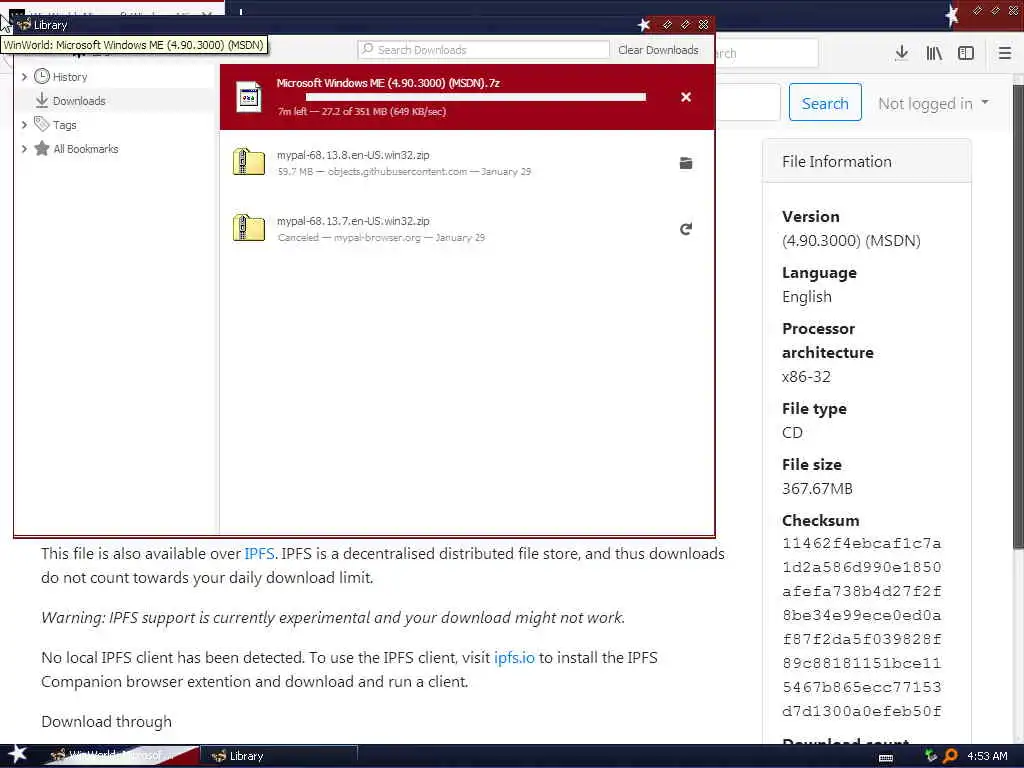Expand the Tags tree node
The width and height of the screenshot is (1024, 768).
24,124
